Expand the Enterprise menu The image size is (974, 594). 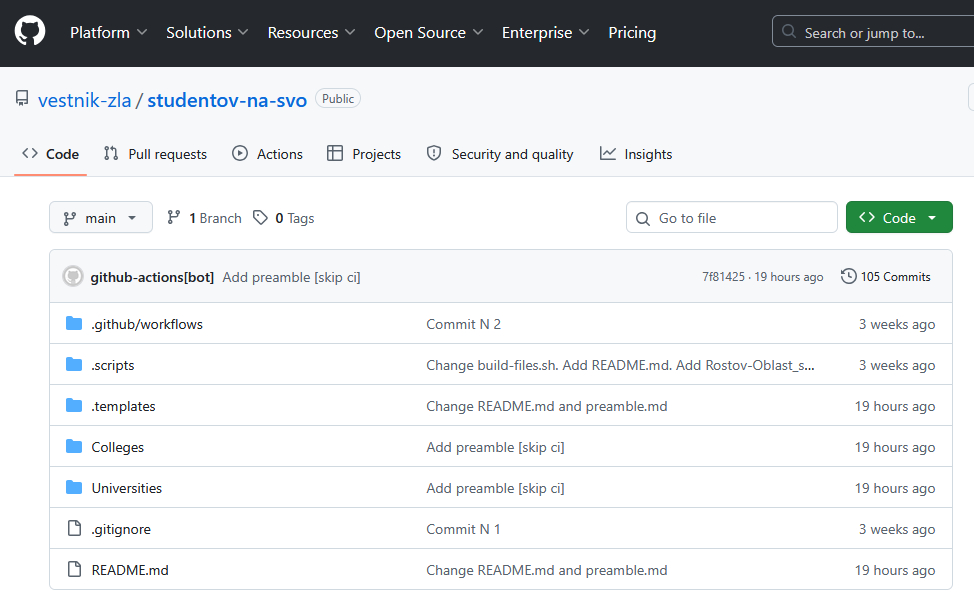tap(545, 32)
